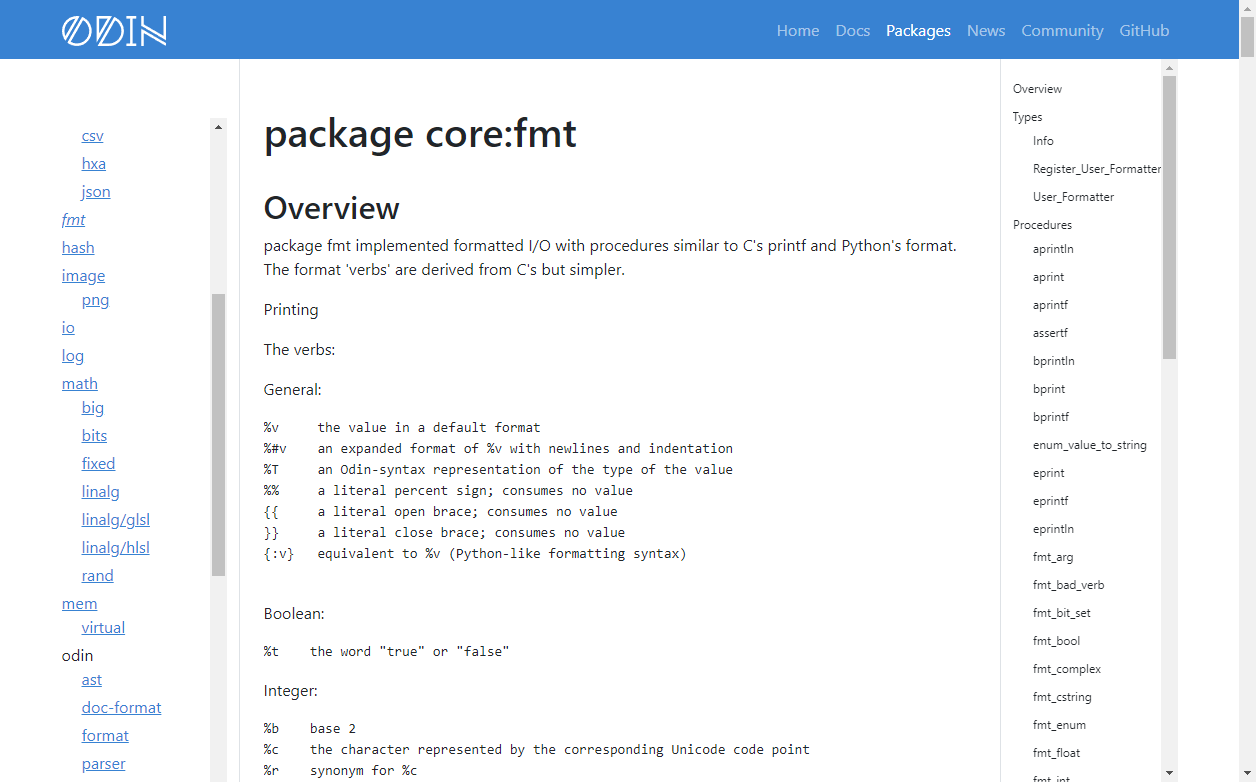Open the png subpackage under image
This screenshot has width=1256, height=782.
click(95, 299)
